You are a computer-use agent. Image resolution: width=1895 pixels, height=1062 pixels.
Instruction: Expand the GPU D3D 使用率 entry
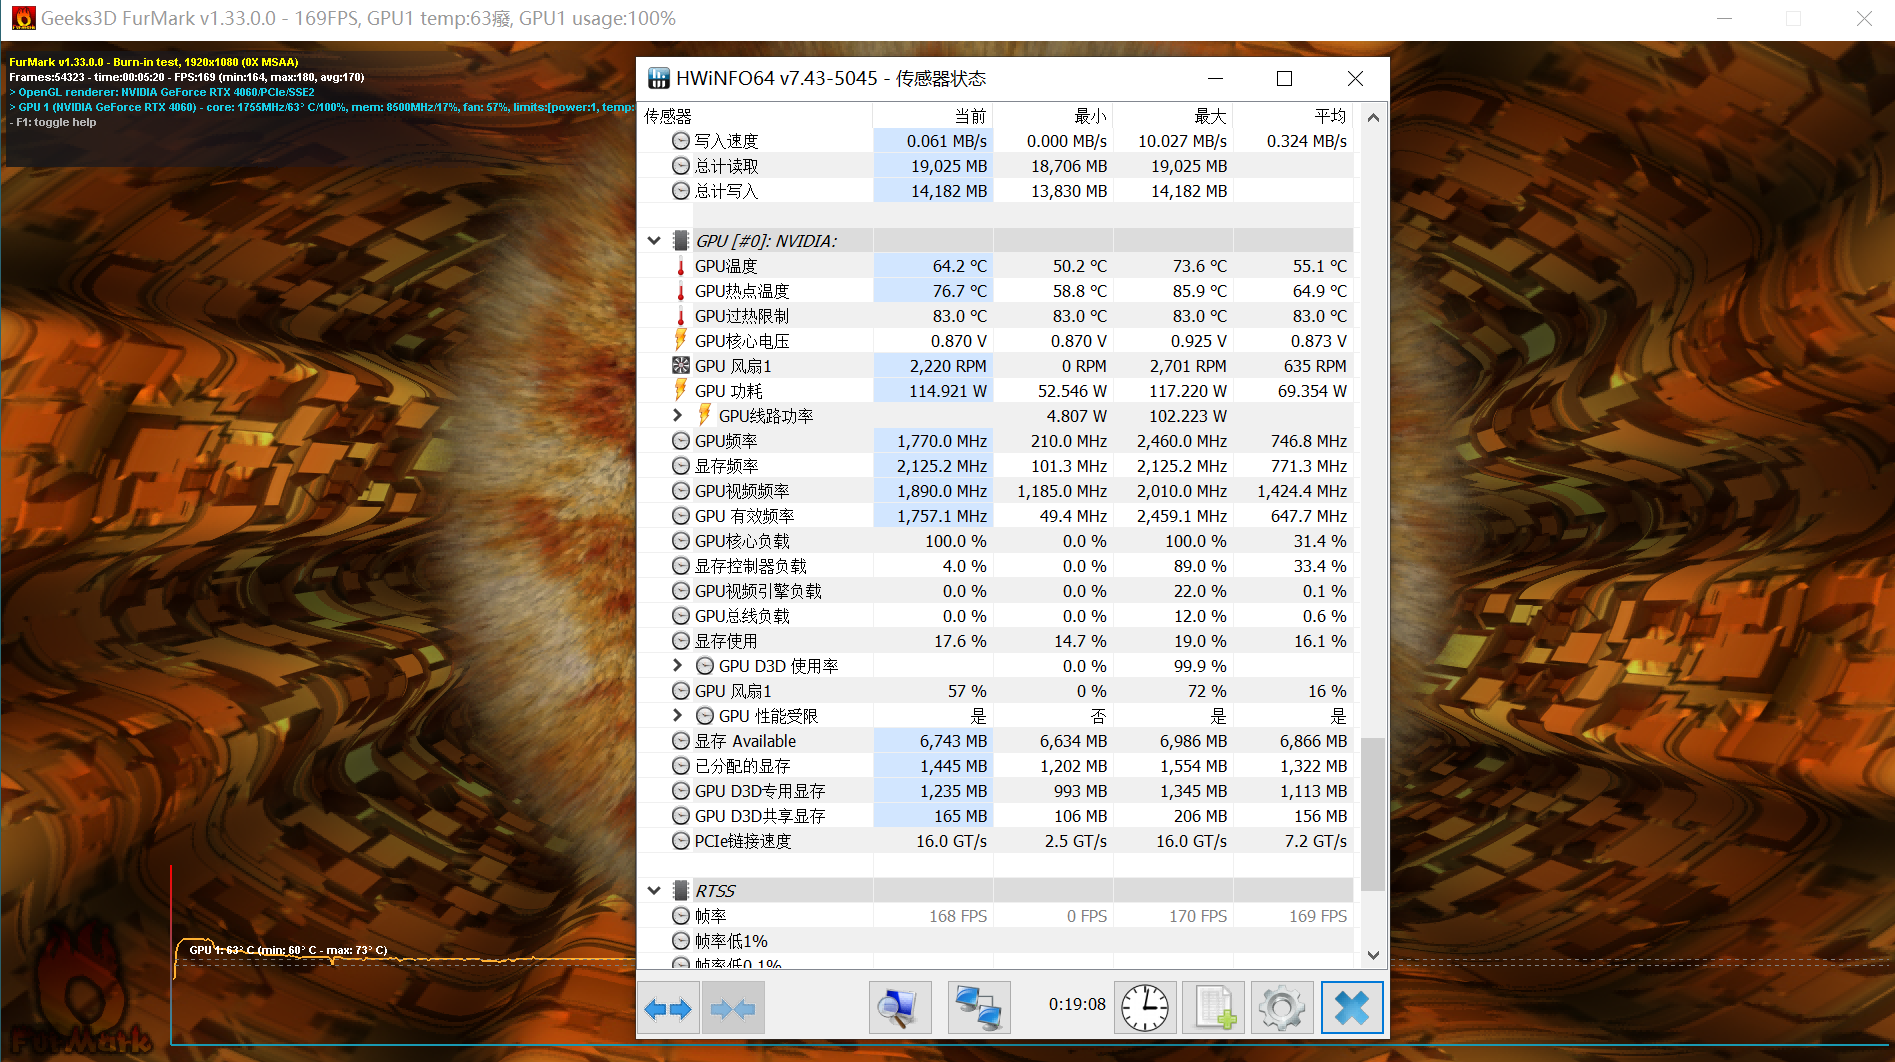coord(677,665)
